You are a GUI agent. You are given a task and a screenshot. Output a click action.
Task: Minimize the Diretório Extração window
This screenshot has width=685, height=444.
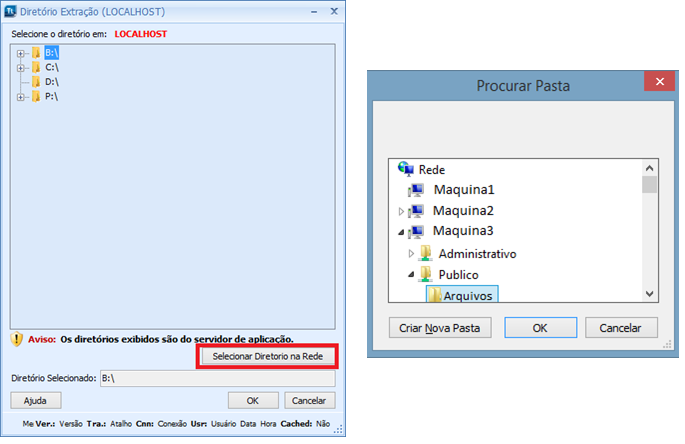click(x=314, y=12)
